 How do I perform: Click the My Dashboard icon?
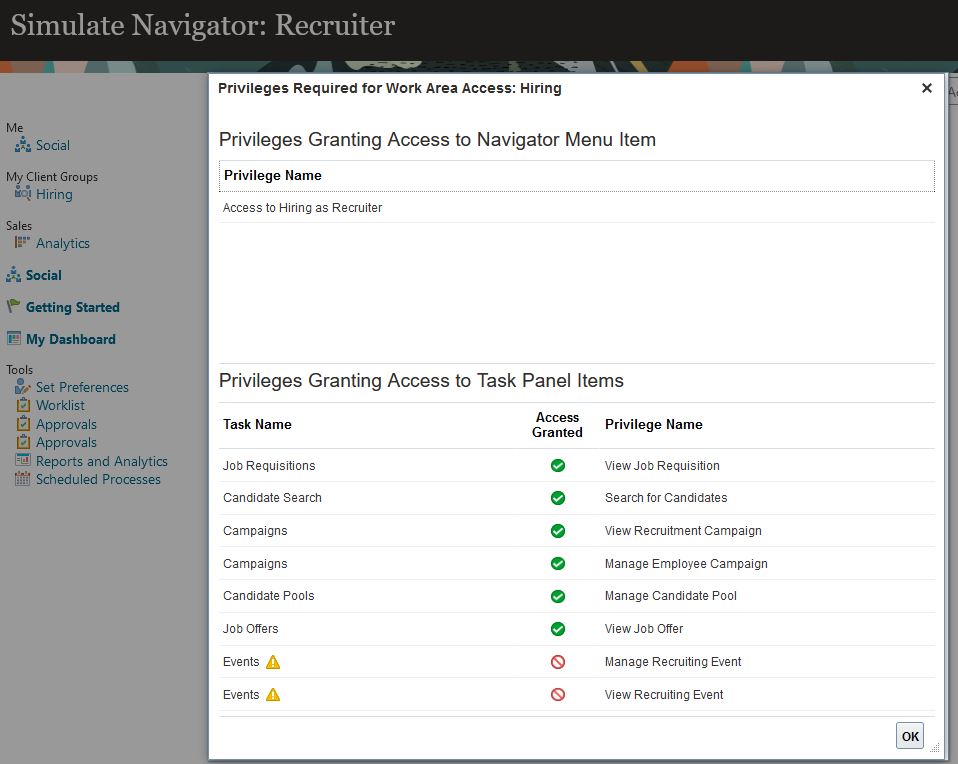coord(13,338)
